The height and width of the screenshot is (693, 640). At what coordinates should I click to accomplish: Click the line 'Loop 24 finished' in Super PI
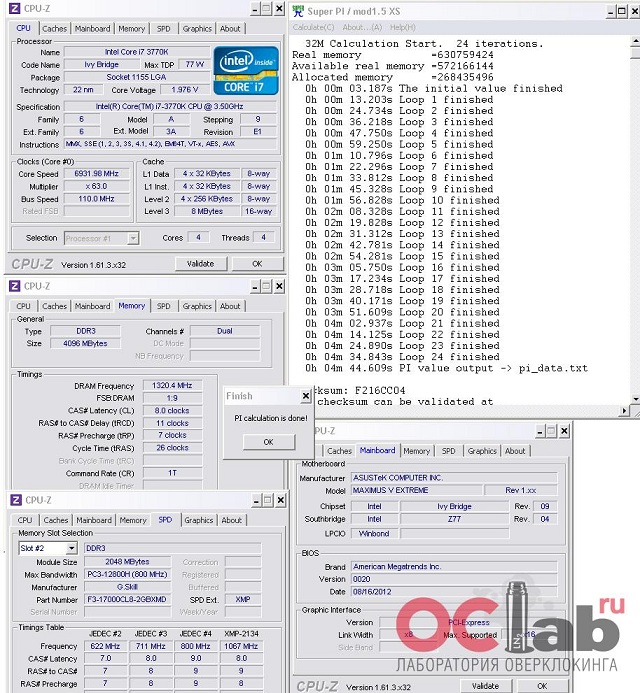[403, 357]
